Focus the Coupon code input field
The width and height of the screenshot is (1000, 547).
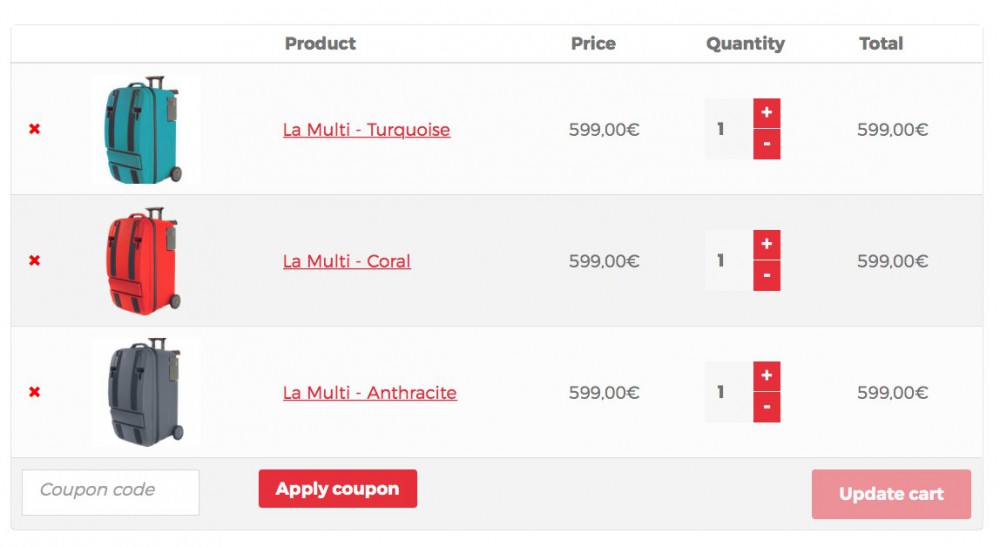coord(110,492)
